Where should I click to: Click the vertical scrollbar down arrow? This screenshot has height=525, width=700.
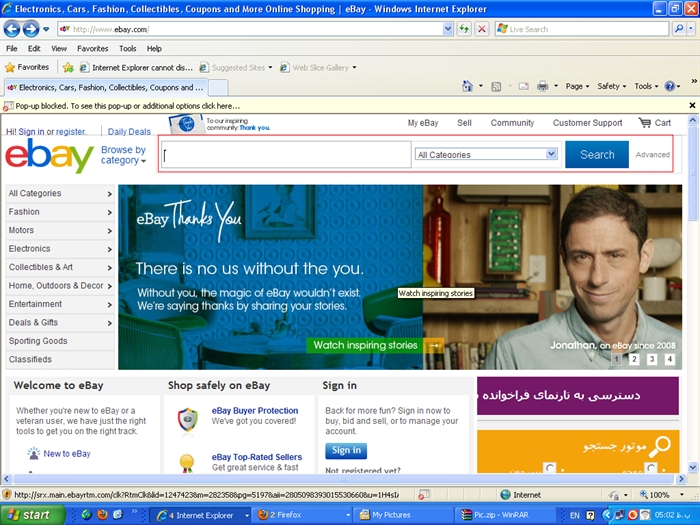[692, 467]
